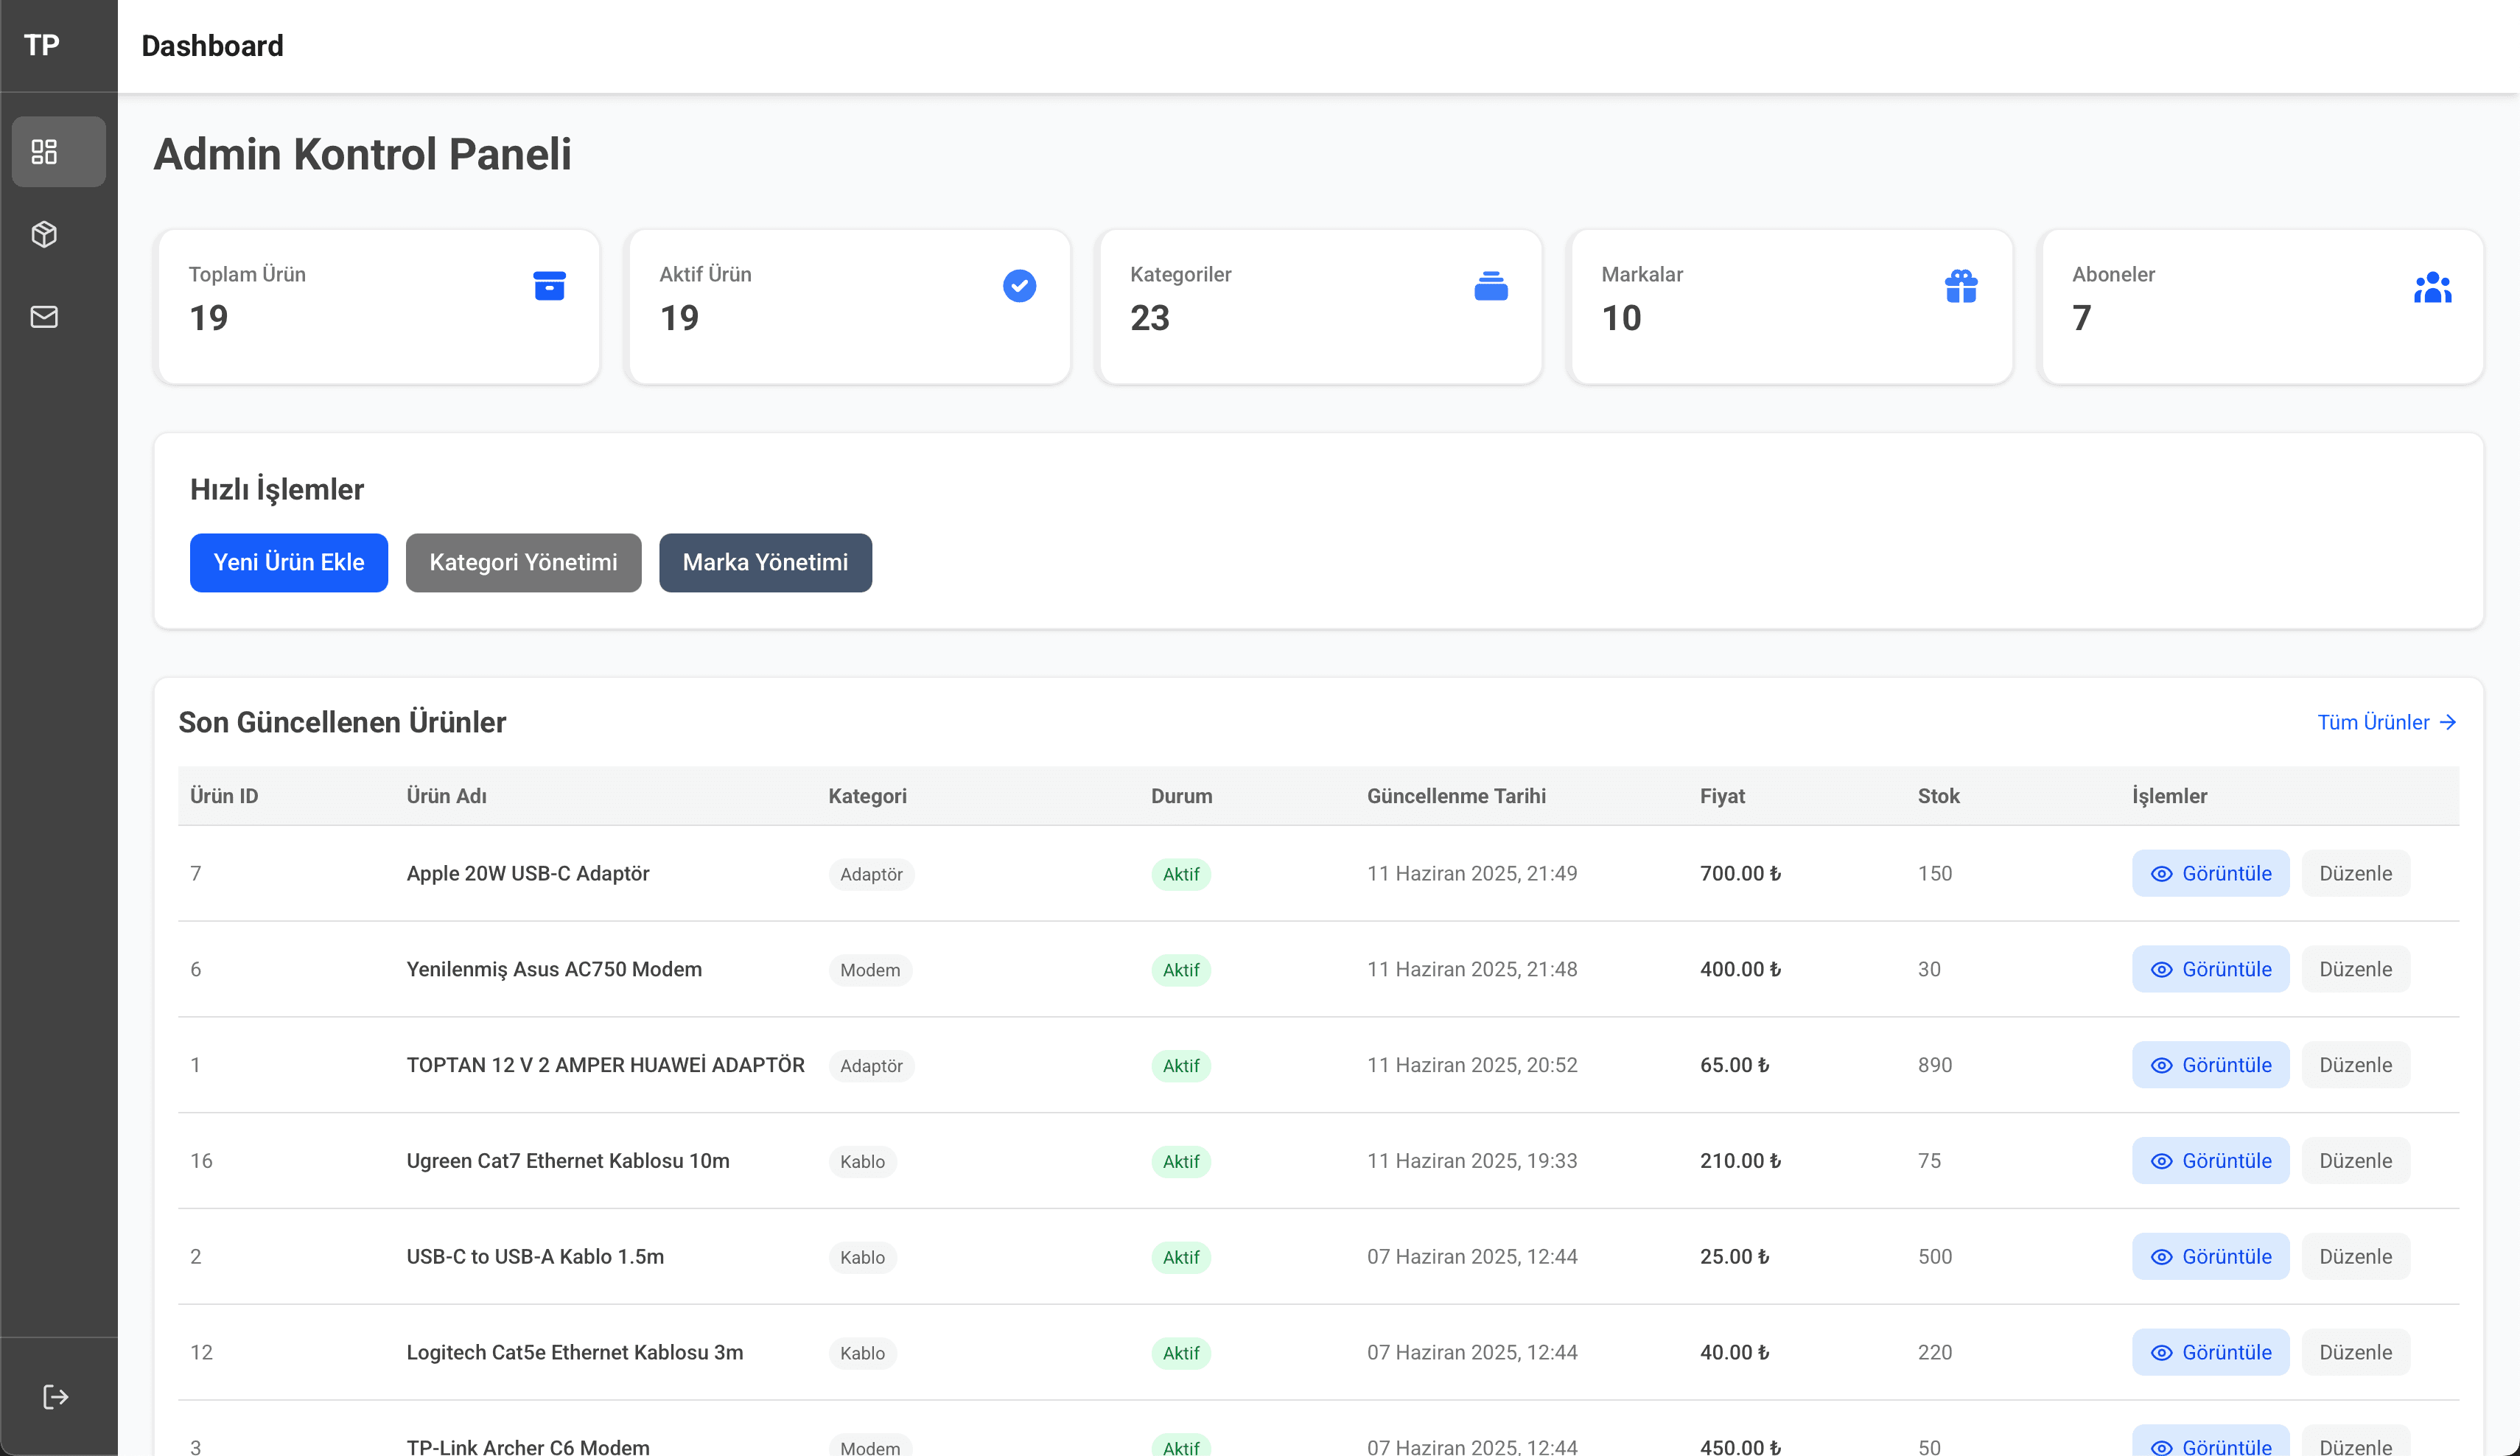
Task: Click the Adaptör tag in Apple 20W row
Action: [871, 874]
